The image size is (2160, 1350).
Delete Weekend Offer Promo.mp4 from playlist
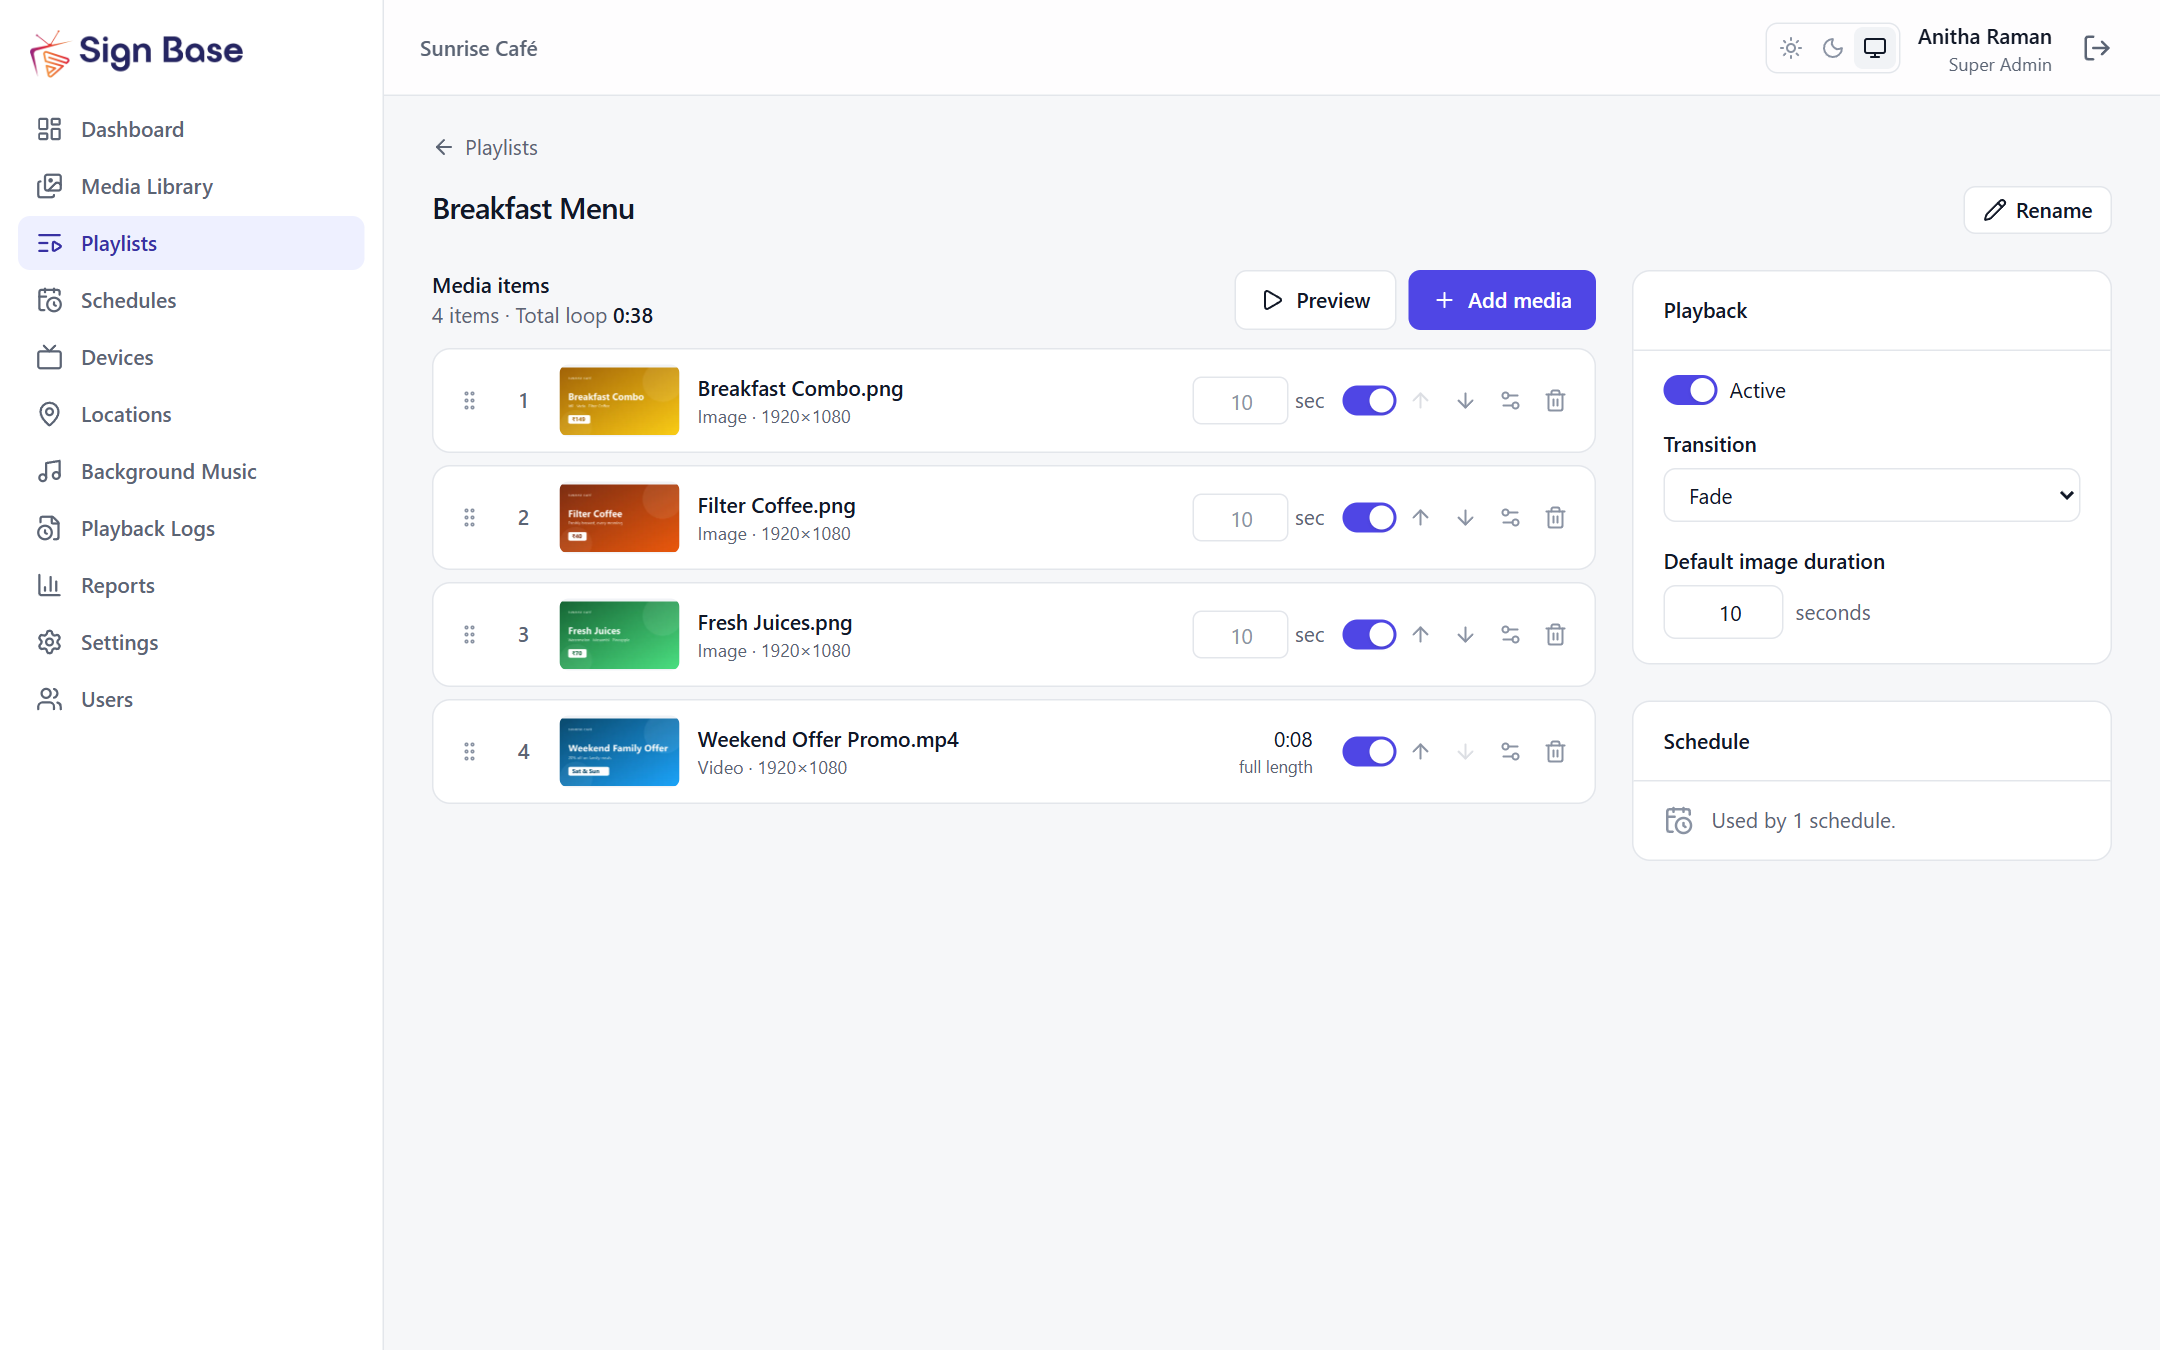pos(1555,752)
